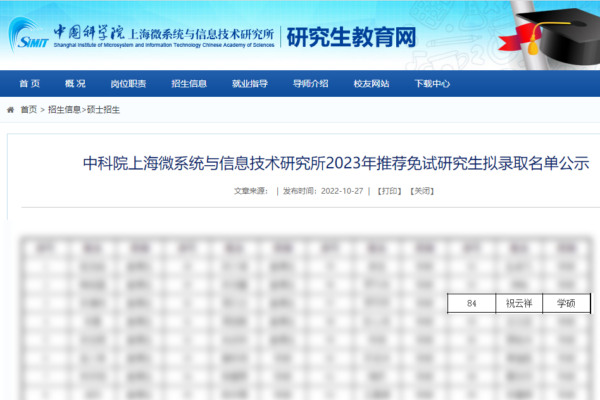Viewport: 600px width, 400px height.
Task: Go to 招生信息 breadcrumb link
Action: tap(64, 110)
